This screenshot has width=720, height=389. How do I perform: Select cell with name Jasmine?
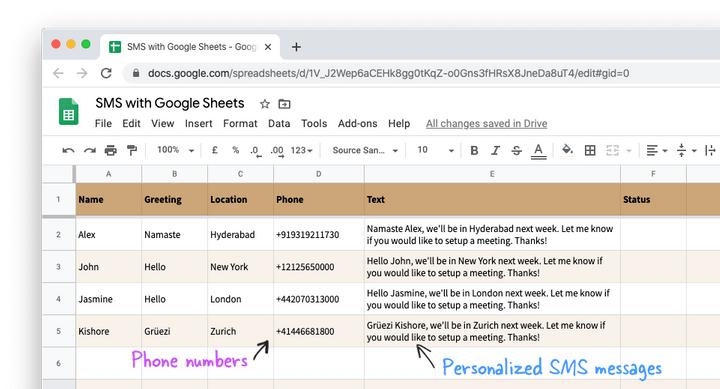[108, 299]
